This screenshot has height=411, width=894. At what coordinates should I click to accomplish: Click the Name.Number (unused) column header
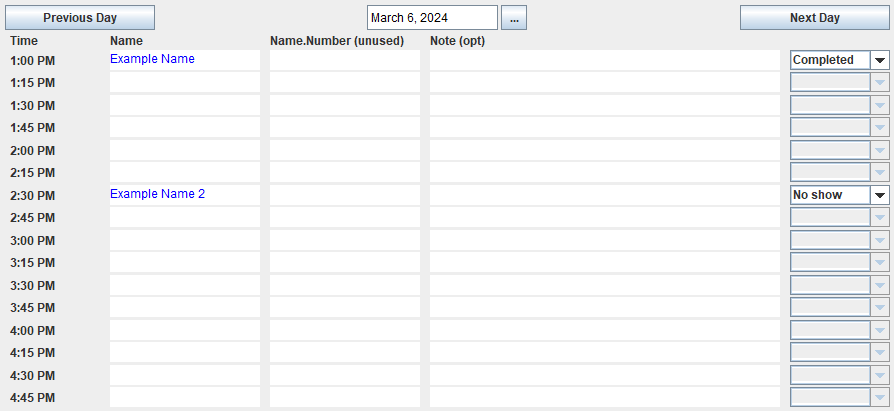pos(337,41)
